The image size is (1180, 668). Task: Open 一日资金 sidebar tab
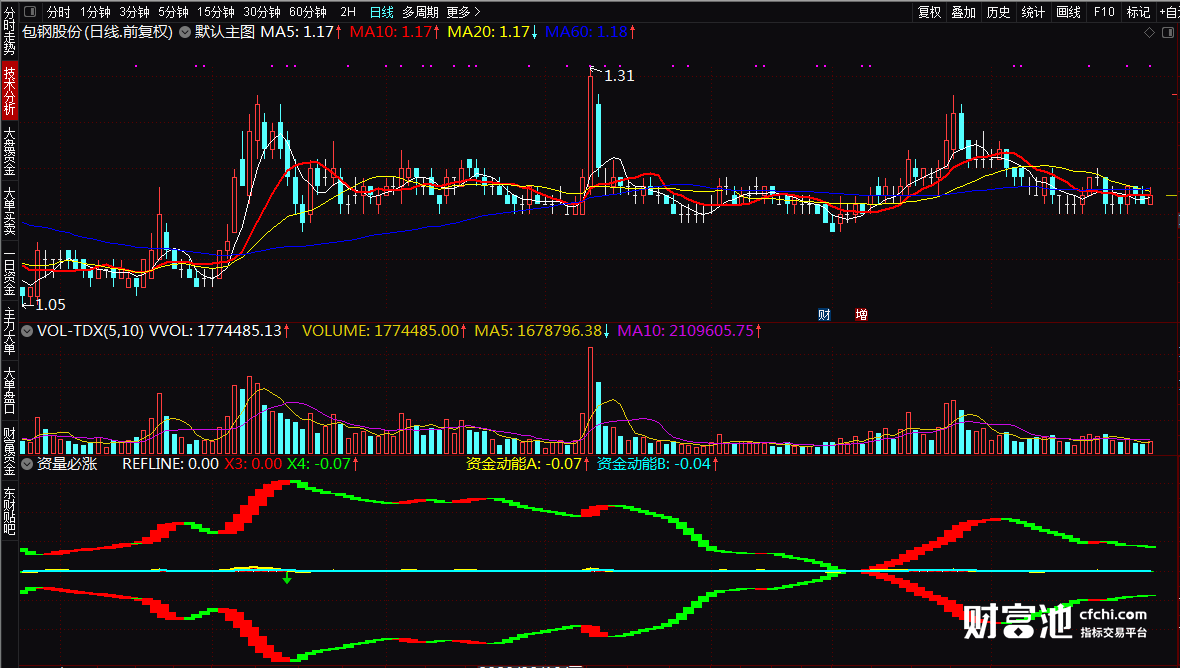point(9,272)
